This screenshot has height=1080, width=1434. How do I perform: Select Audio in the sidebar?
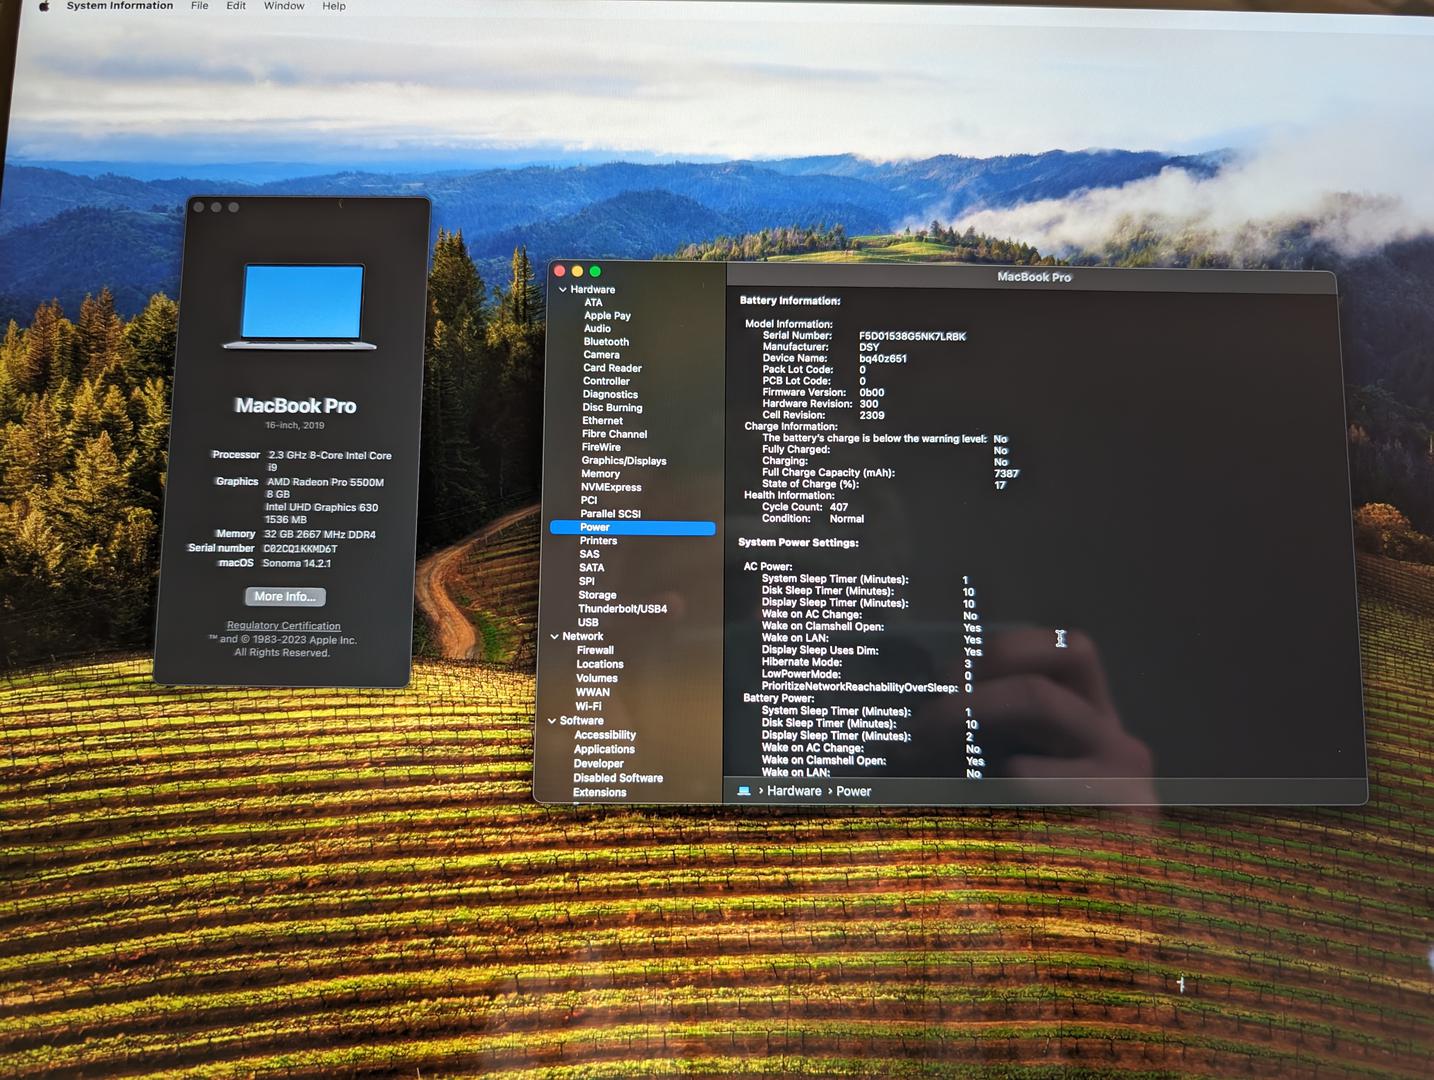(597, 329)
